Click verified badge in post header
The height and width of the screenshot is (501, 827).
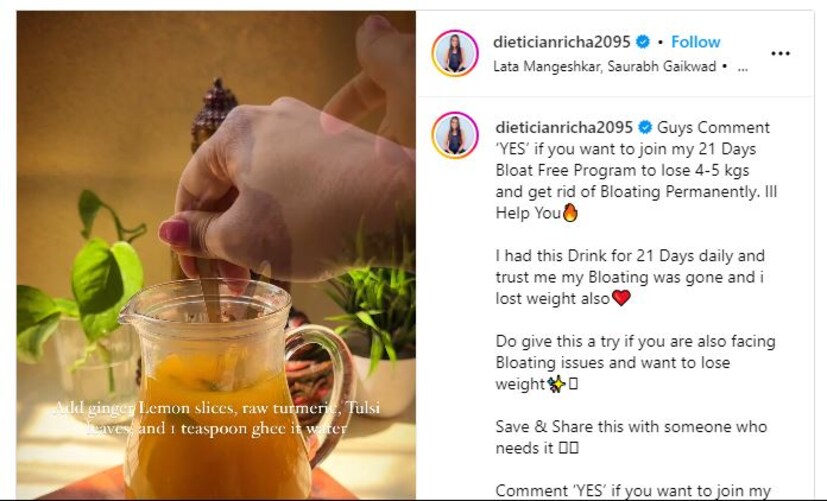click(642, 42)
